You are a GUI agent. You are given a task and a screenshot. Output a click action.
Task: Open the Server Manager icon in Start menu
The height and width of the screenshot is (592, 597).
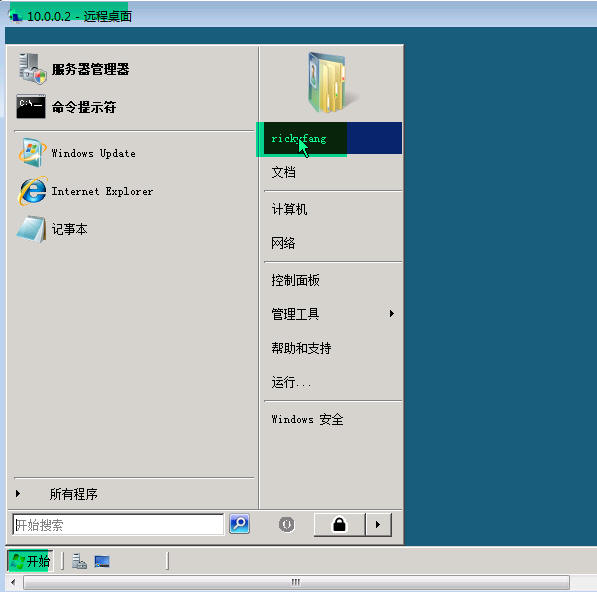point(32,69)
